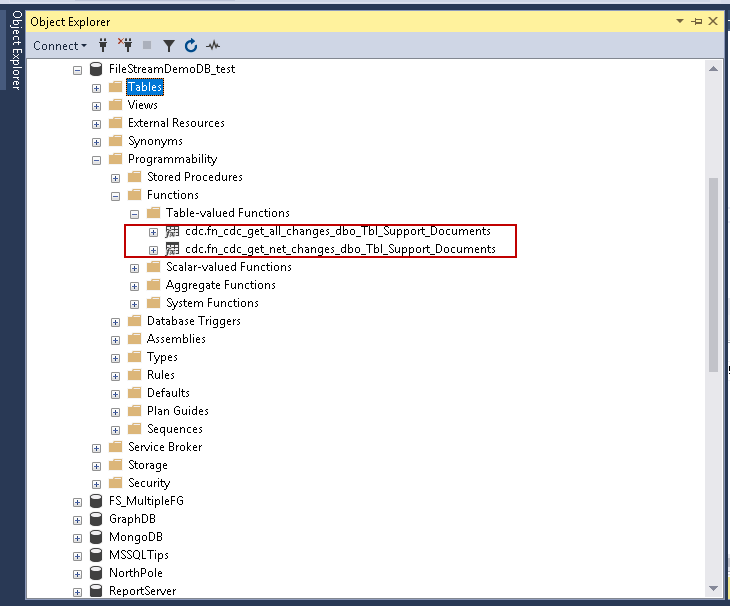The image size is (730, 606).
Task: Select Scalar-valued Functions folder label
Action: (x=229, y=267)
